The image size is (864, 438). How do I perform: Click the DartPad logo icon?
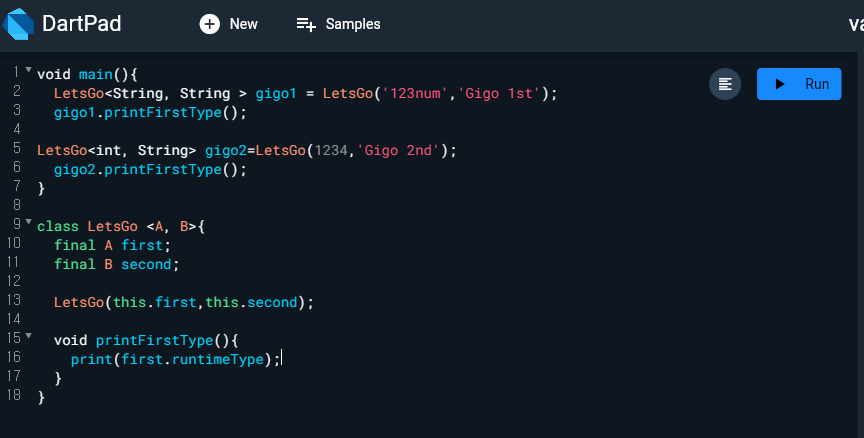tap(18, 24)
